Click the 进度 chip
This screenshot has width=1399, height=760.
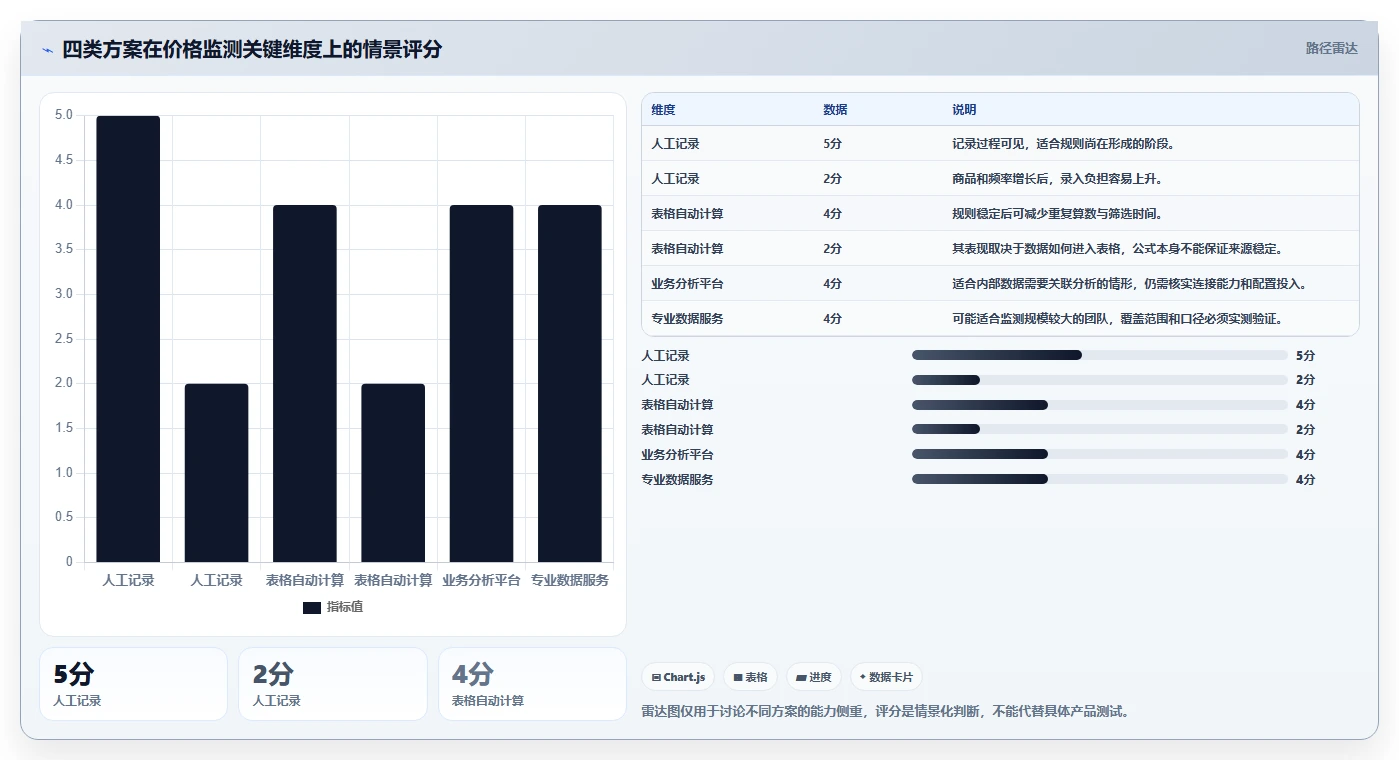(x=814, y=677)
